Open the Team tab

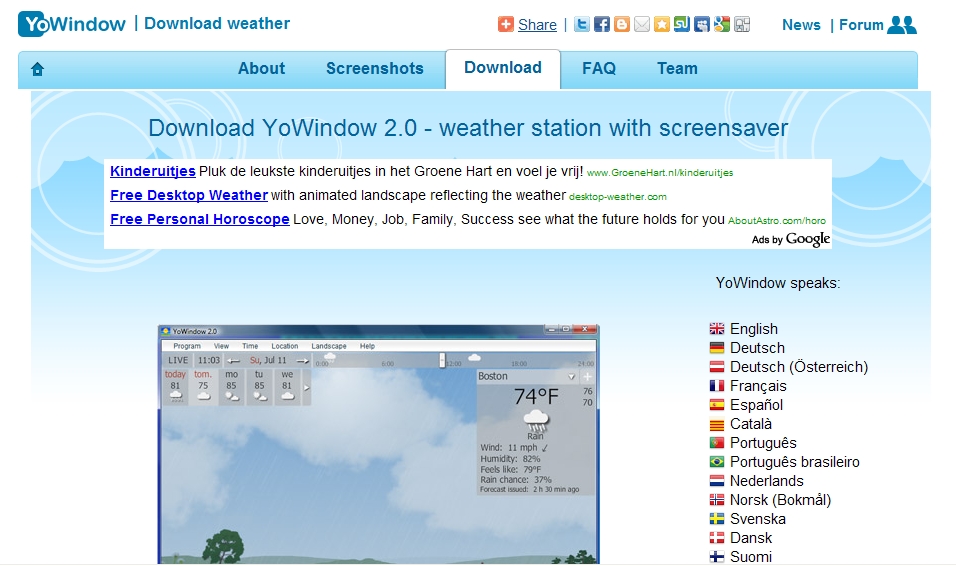point(677,68)
